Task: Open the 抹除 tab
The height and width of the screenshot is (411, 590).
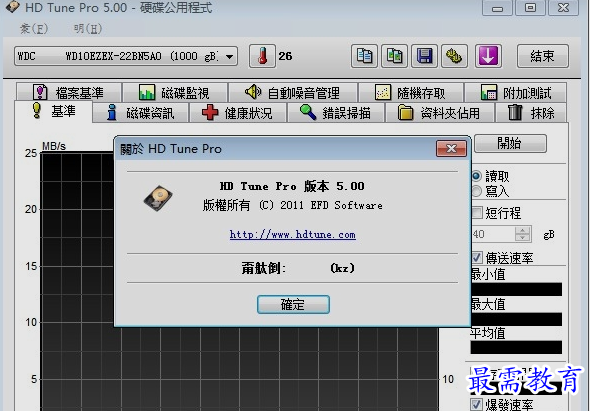Action: point(531,113)
